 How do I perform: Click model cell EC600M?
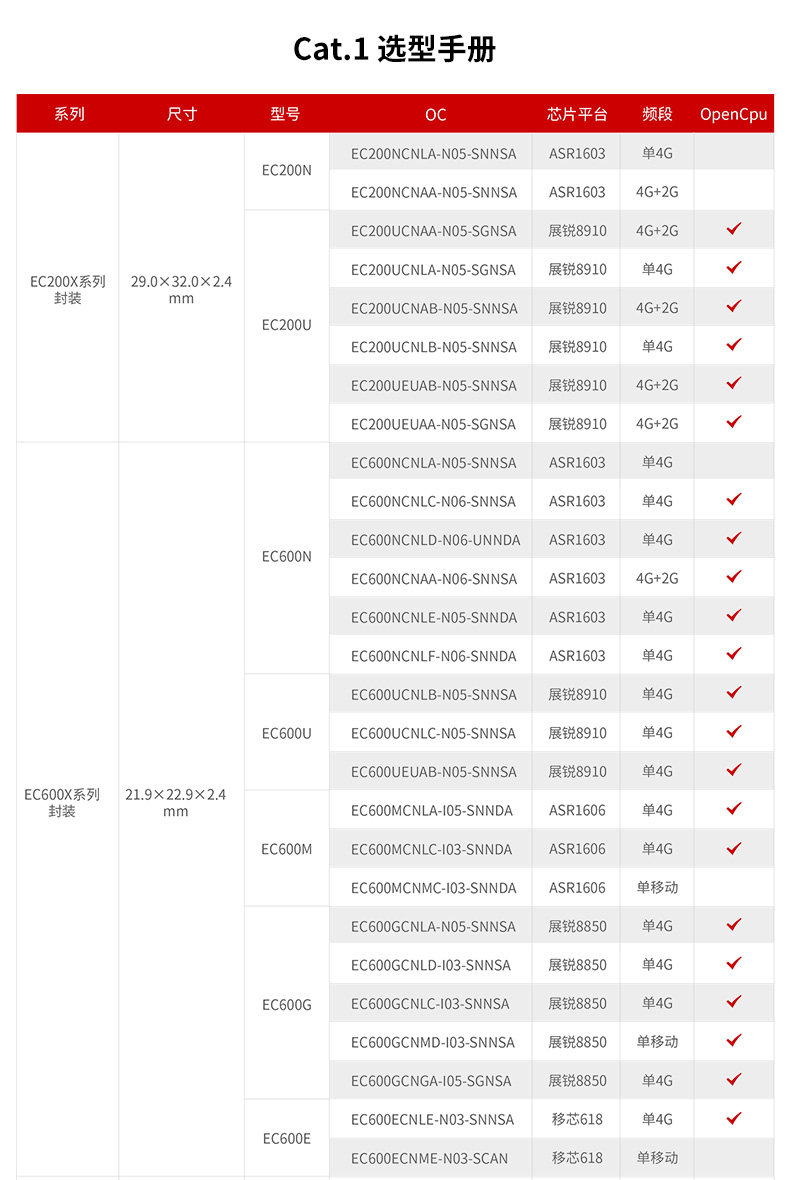click(x=287, y=849)
